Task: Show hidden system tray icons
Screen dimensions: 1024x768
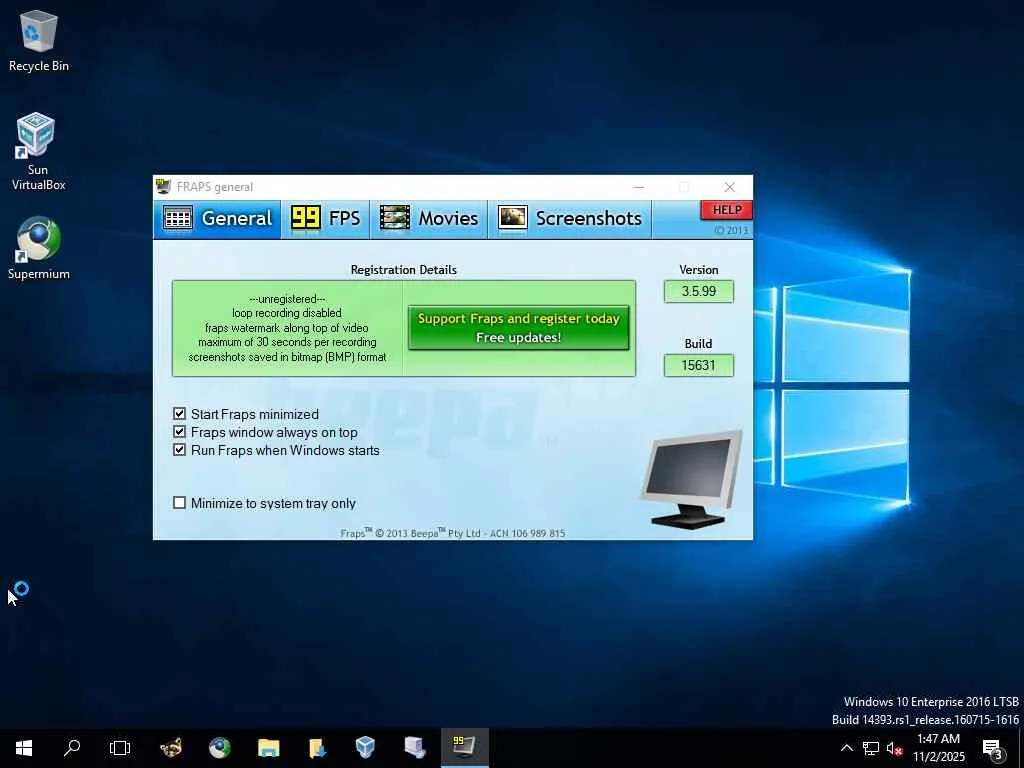Action: [x=846, y=748]
